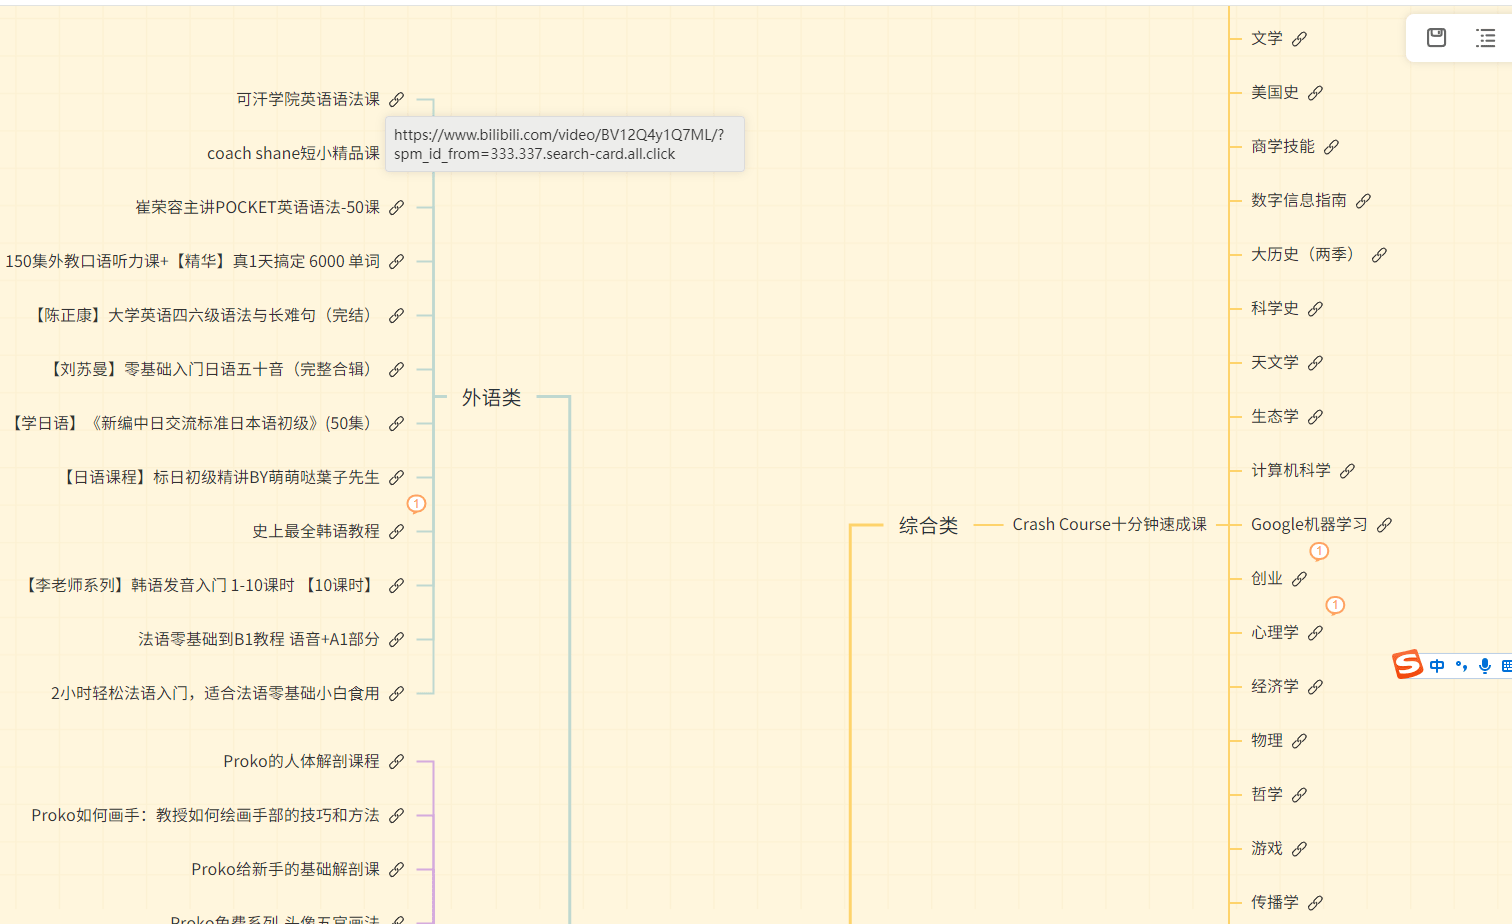Click link icon next to 史上最全韩语教程
Image resolution: width=1512 pixels, height=924 pixels.
[x=397, y=532]
